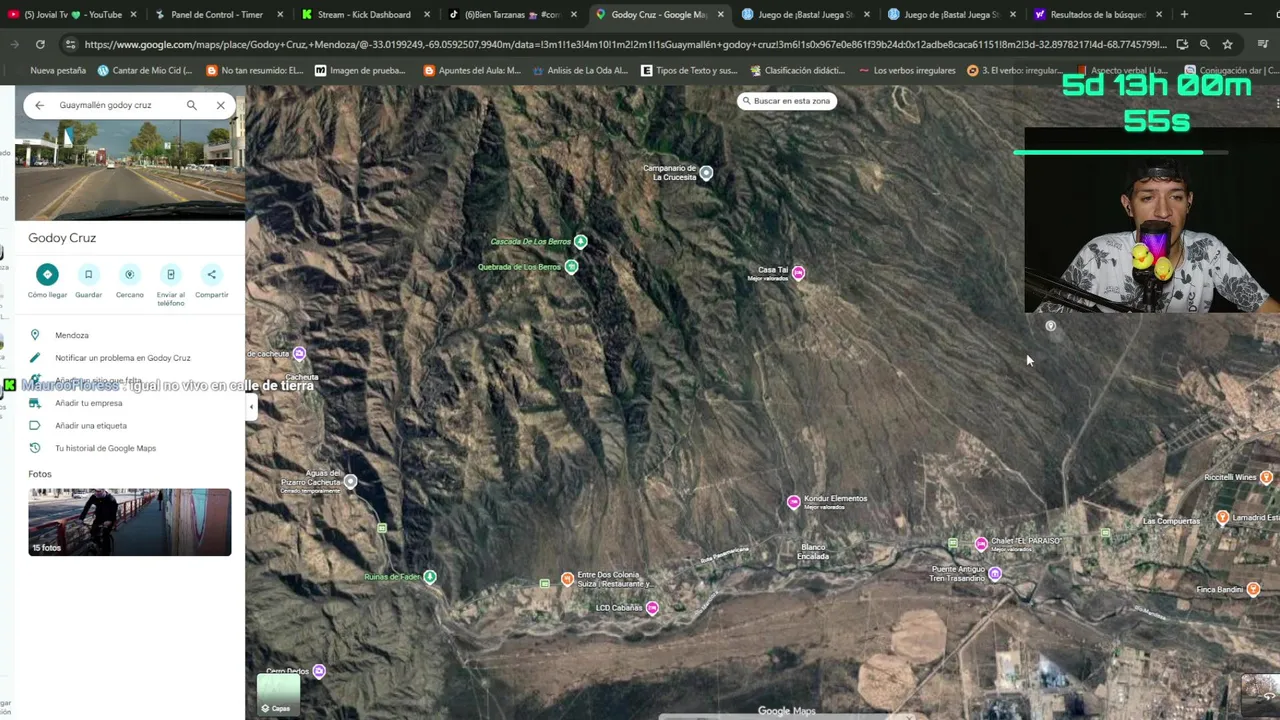Open the Tipos de Texto y sus bookmark
The height and width of the screenshot is (720, 1280).
point(689,71)
